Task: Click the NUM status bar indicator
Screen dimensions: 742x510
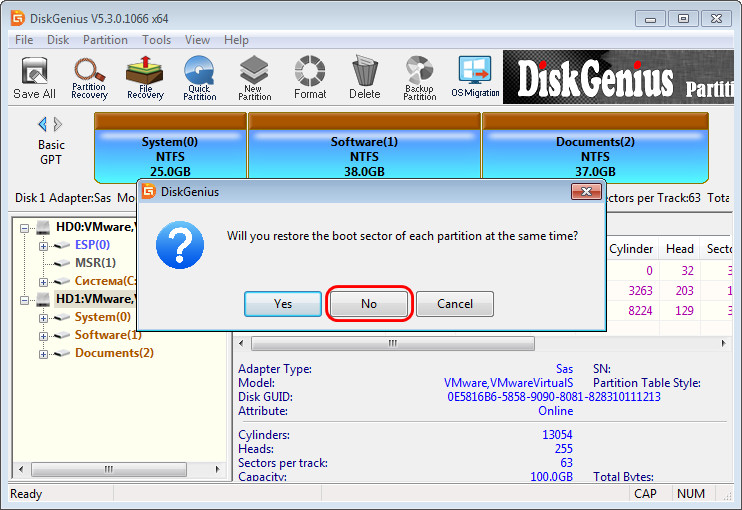Action: (690, 494)
